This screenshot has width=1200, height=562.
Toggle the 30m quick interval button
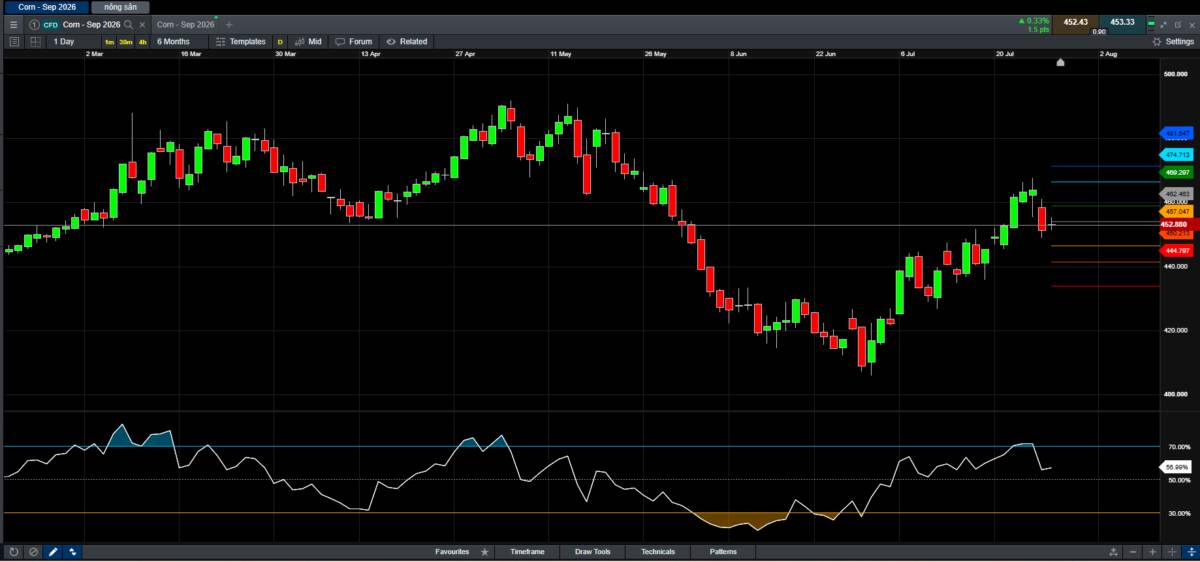[x=126, y=42]
